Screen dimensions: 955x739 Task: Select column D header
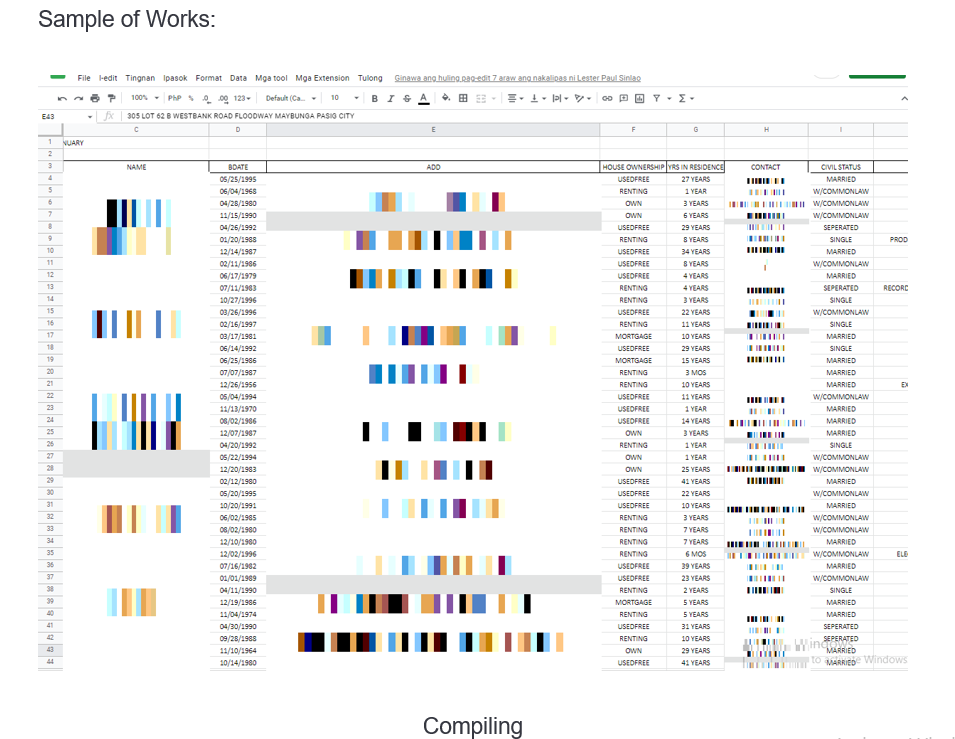coord(238,130)
